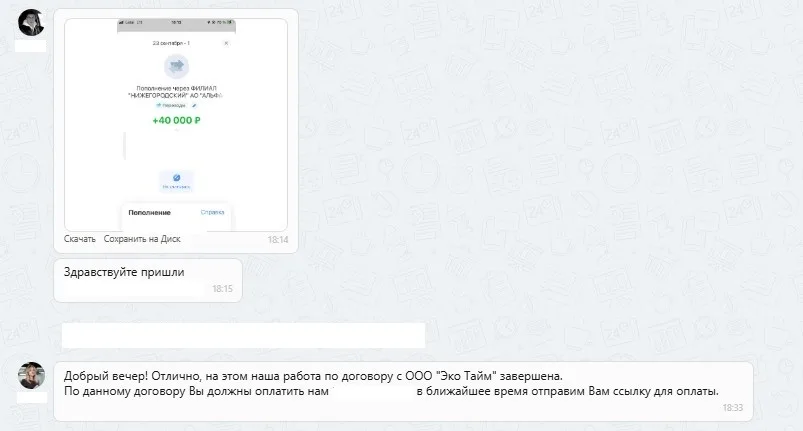
Task: Click the X close icon in the bank screenshot
Action: [x=226, y=43]
